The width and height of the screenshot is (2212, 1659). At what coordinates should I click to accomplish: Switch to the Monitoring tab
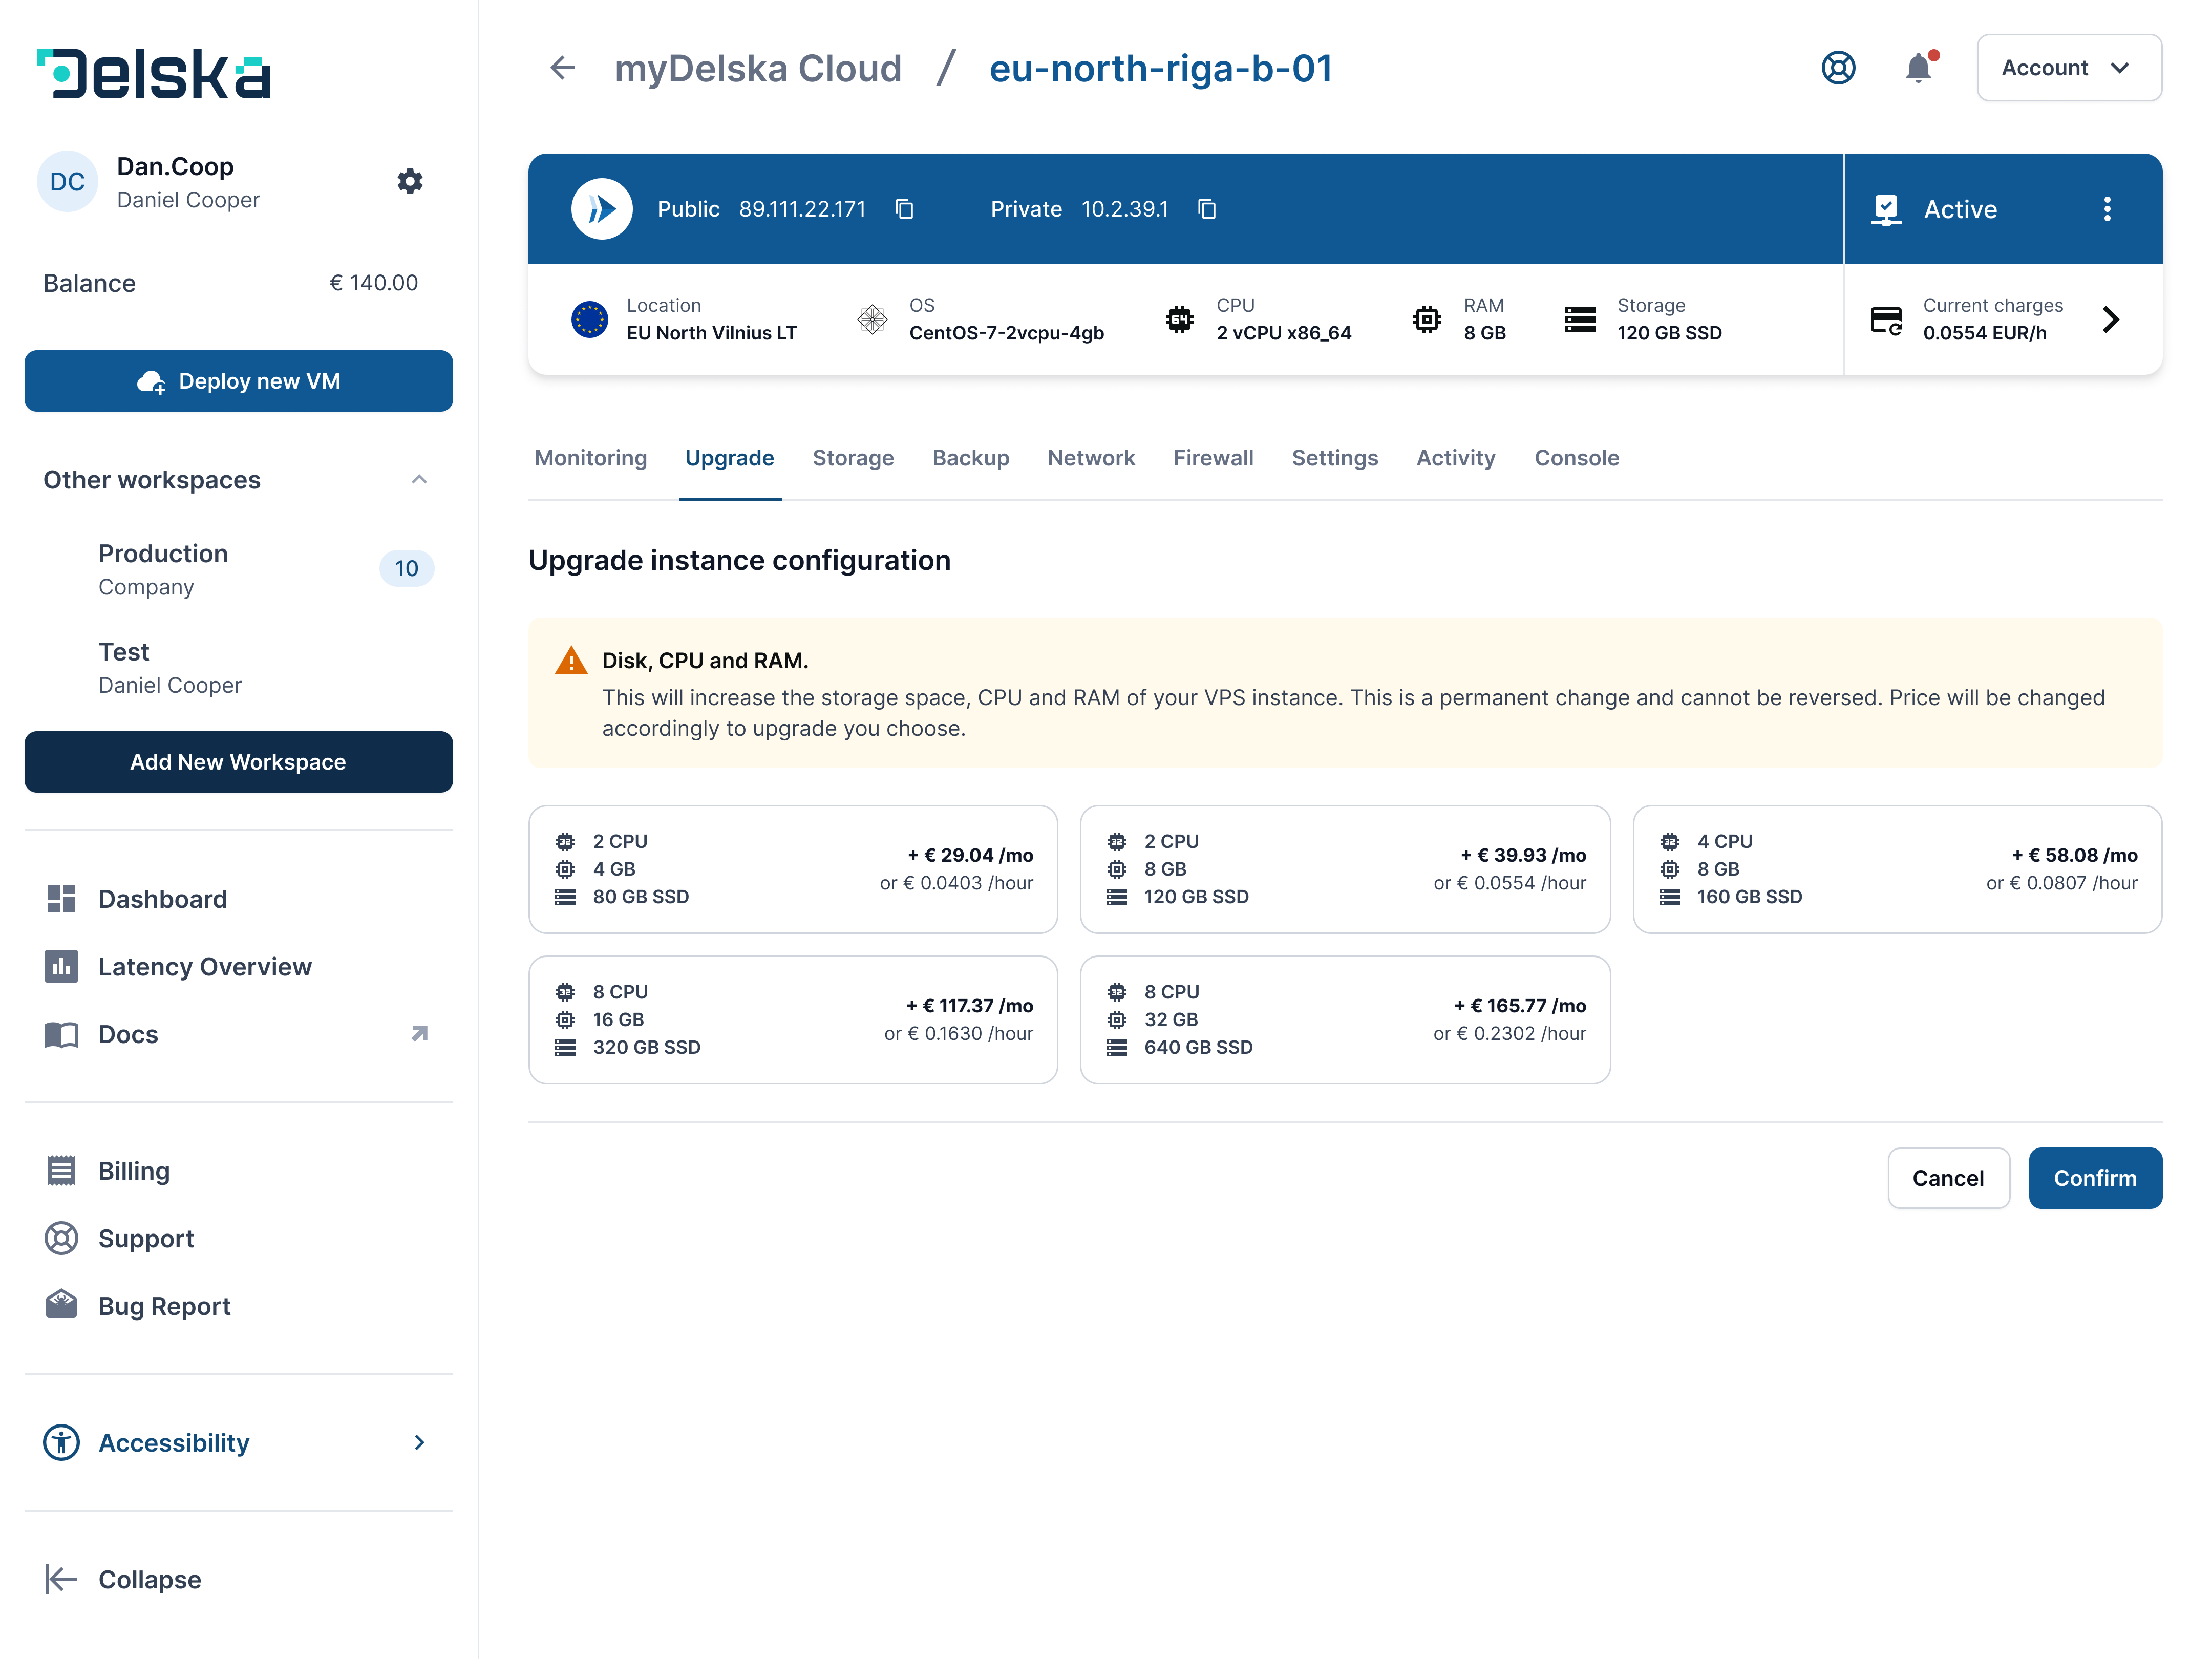click(x=591, y=458)
